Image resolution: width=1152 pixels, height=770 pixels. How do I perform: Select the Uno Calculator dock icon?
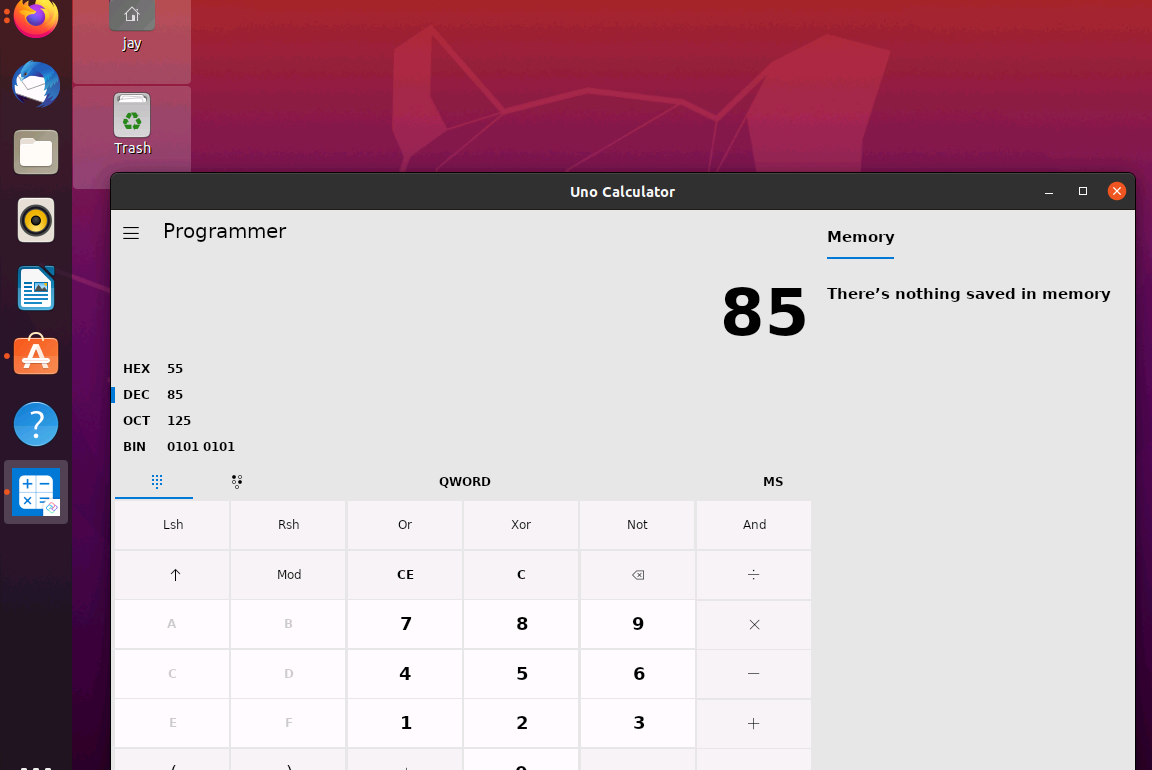pyautogui.click(x=35, y=492)
